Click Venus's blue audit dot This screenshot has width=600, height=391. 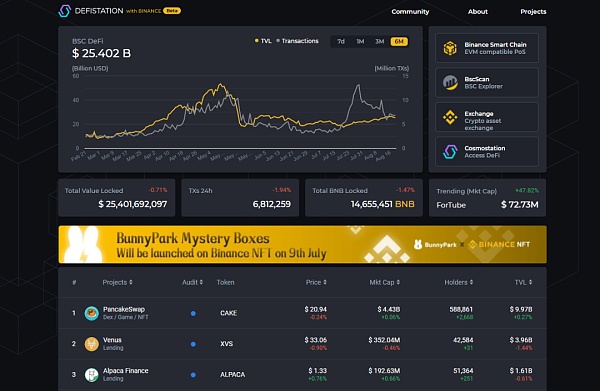coord(193,344)
